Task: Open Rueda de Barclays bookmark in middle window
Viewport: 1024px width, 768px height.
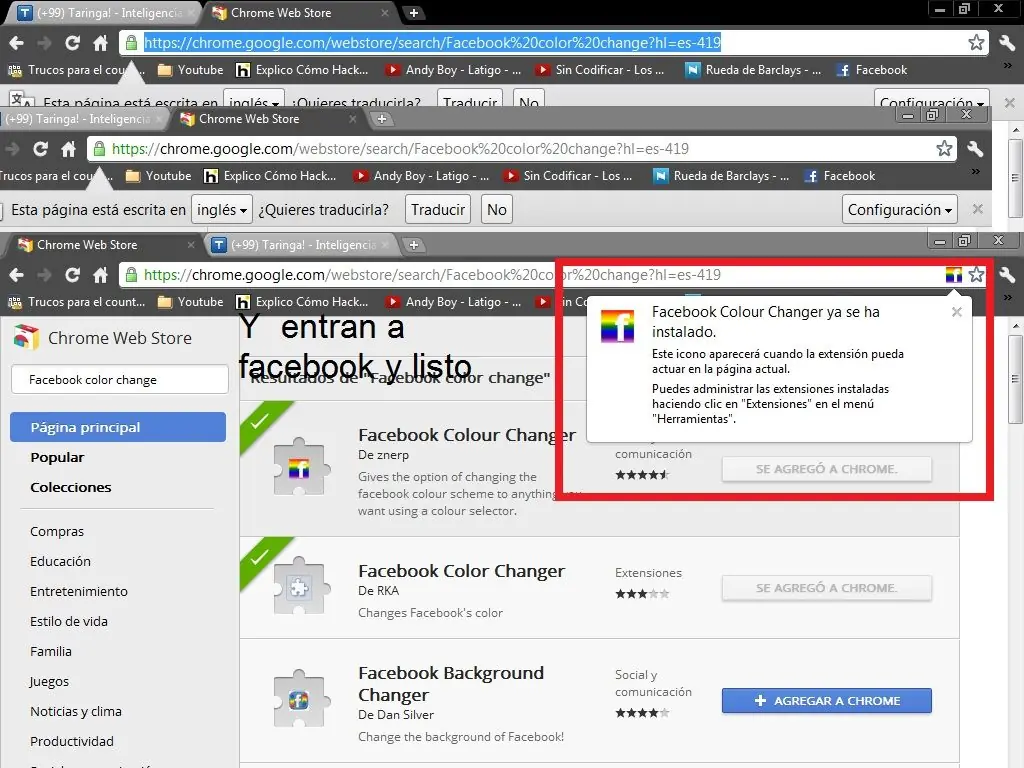Action: click(x=721, y=176)
